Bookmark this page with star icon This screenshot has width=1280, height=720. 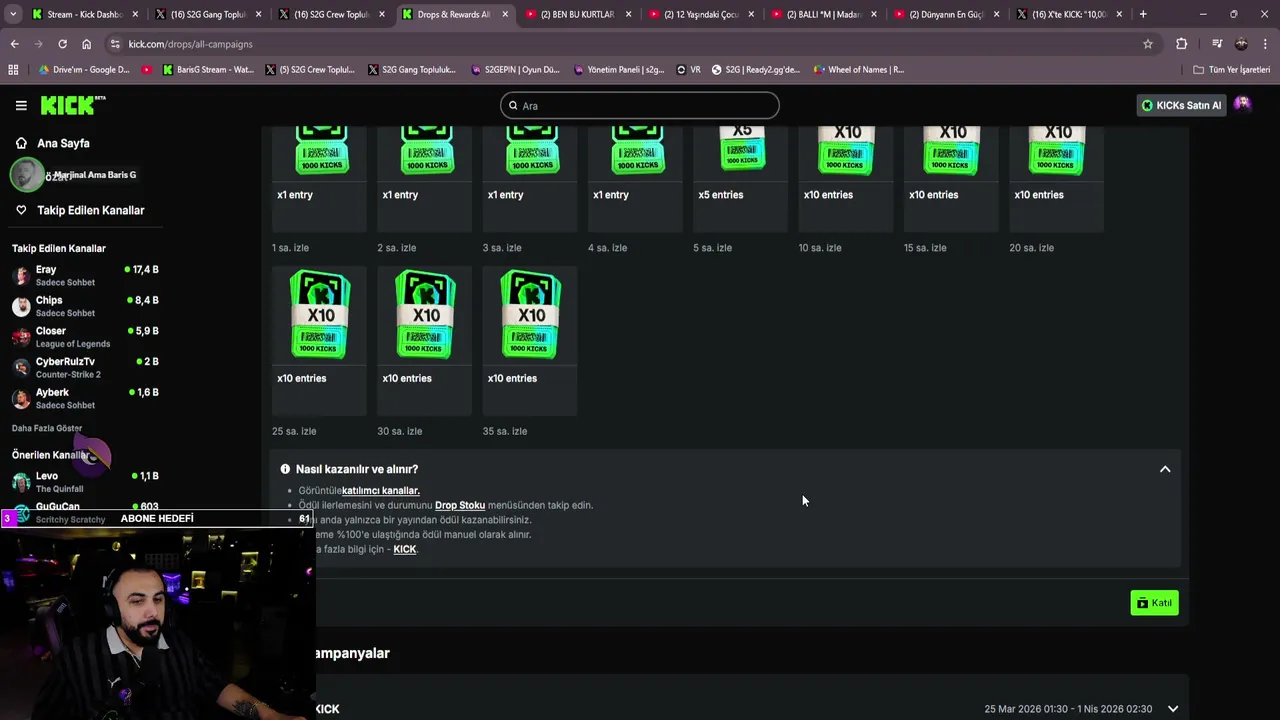(x=1148, y=44)
